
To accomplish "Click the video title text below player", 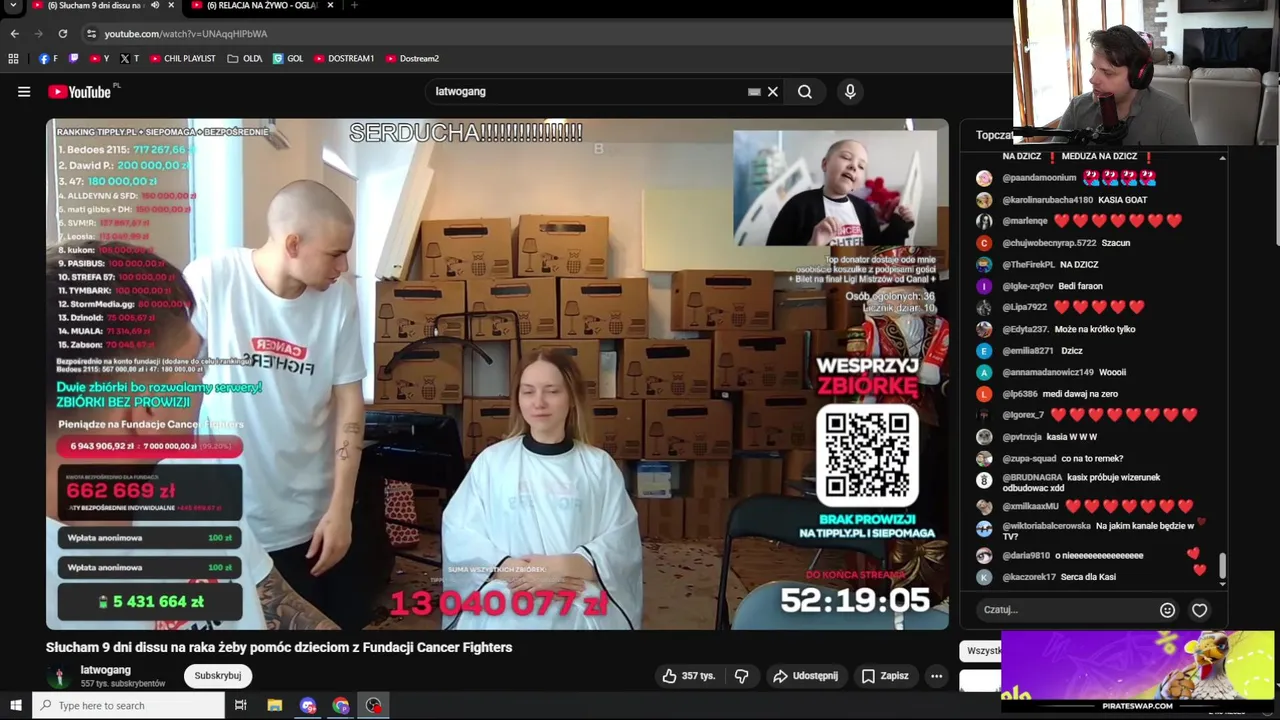I will pos(279,648).
